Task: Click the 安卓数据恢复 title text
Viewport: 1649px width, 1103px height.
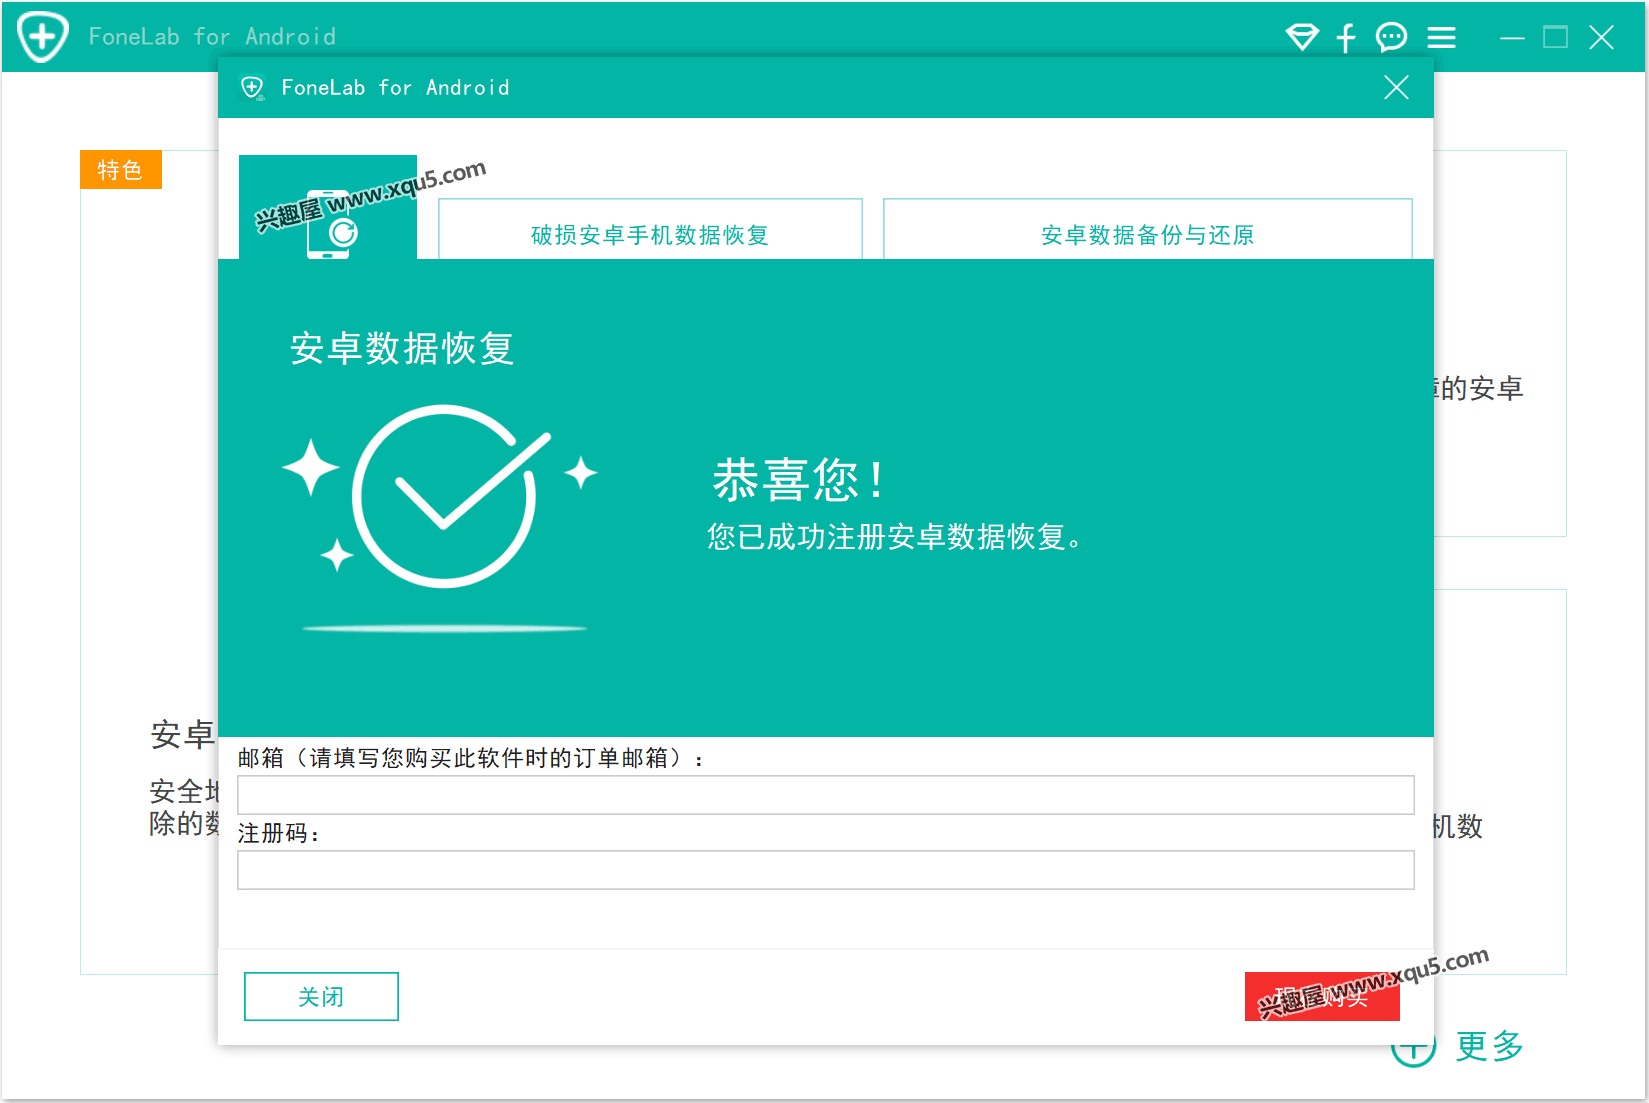Action: tap(402, 348)
